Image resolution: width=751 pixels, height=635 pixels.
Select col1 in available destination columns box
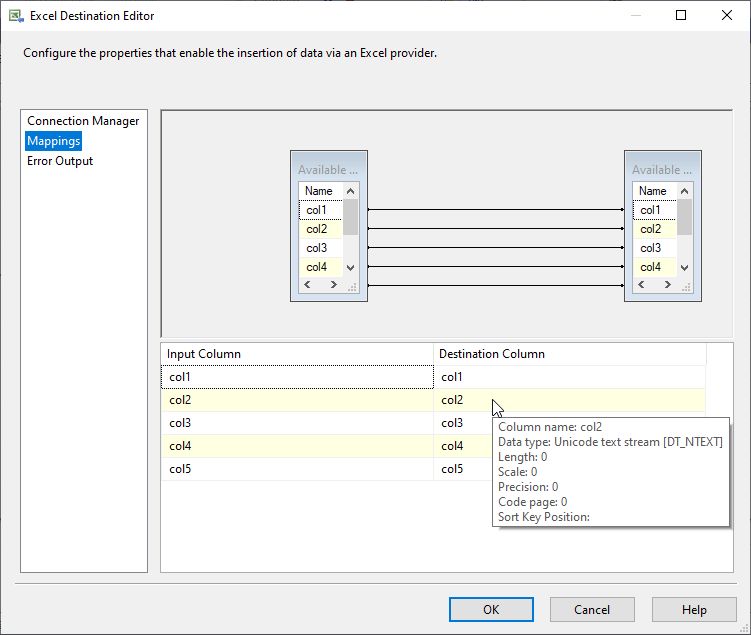pyautogui.click(x=654, y=210)
